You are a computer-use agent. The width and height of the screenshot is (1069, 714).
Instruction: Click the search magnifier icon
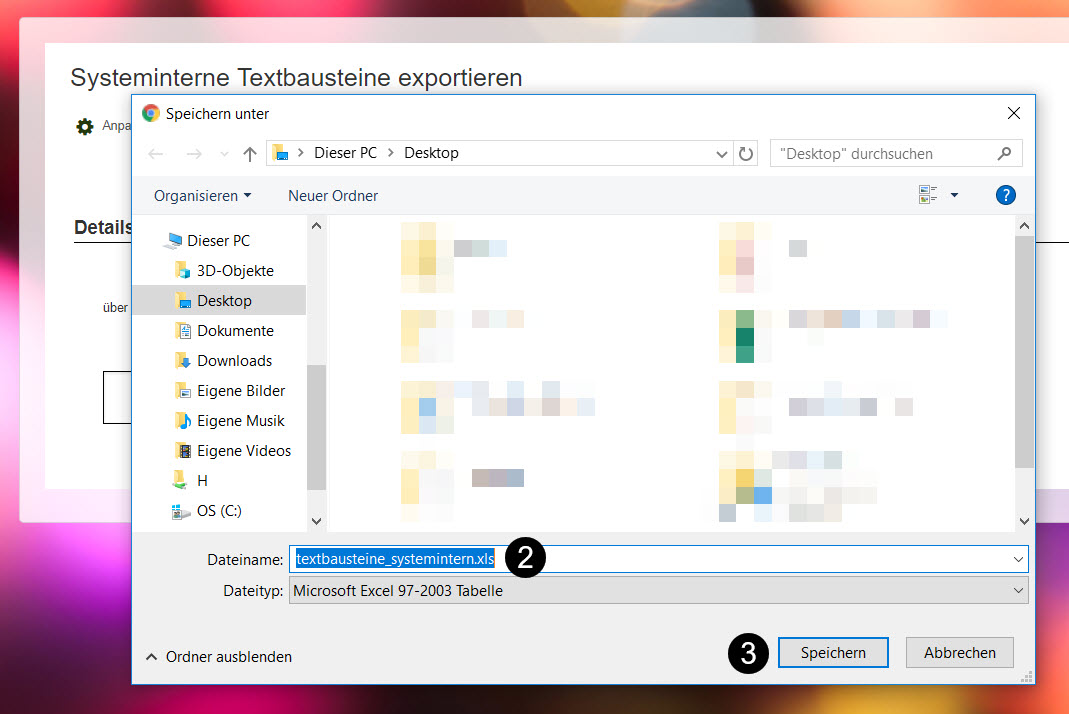click(x=1004, y=154)
